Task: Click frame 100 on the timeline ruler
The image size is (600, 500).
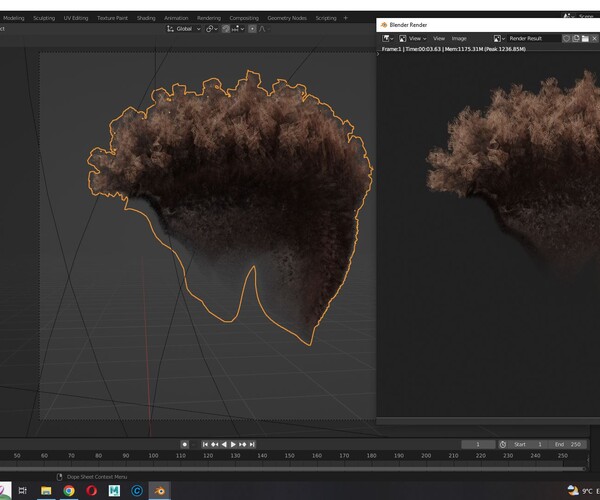Action: point(153,456)
